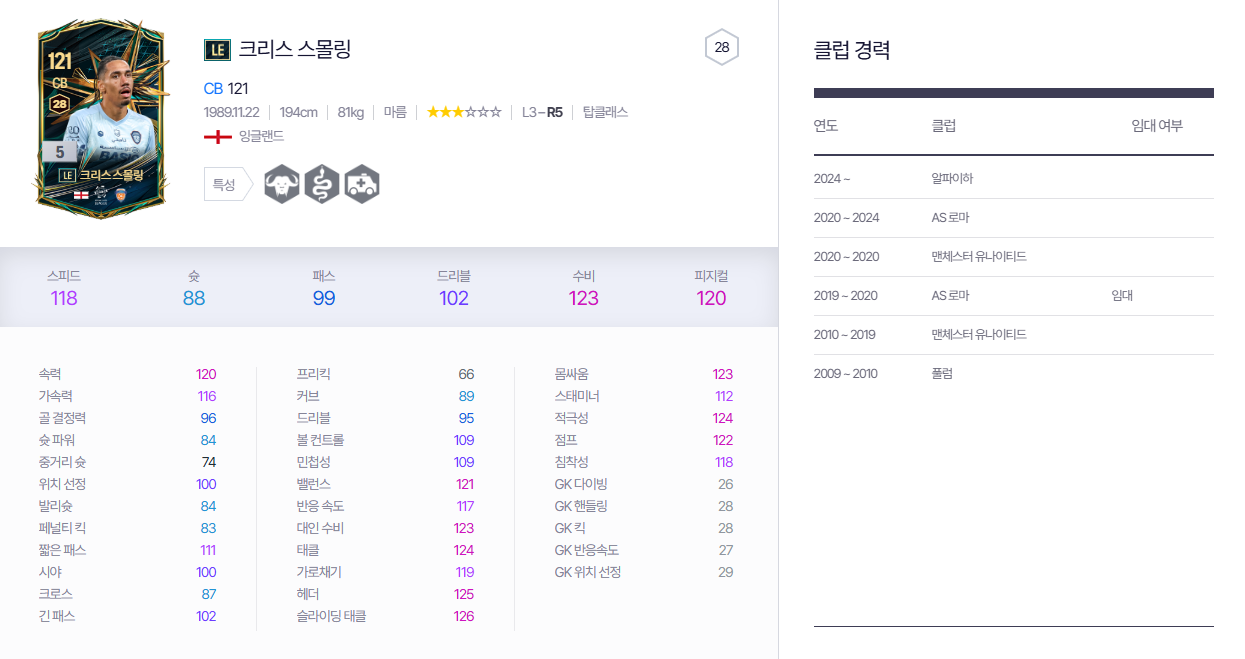Click the 2020 ~ 2024 AS 로마 row

[1014, 218]
